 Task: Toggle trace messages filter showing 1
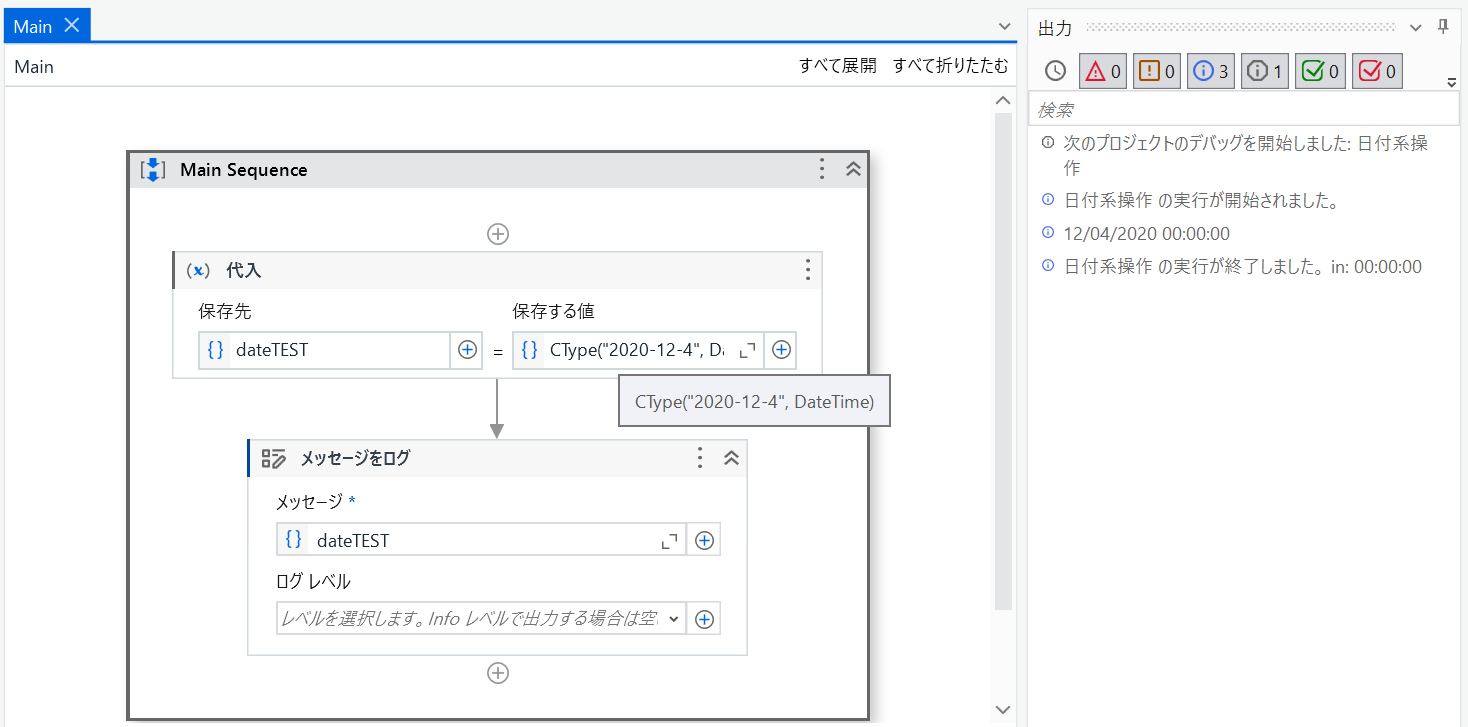(1265, 71)
